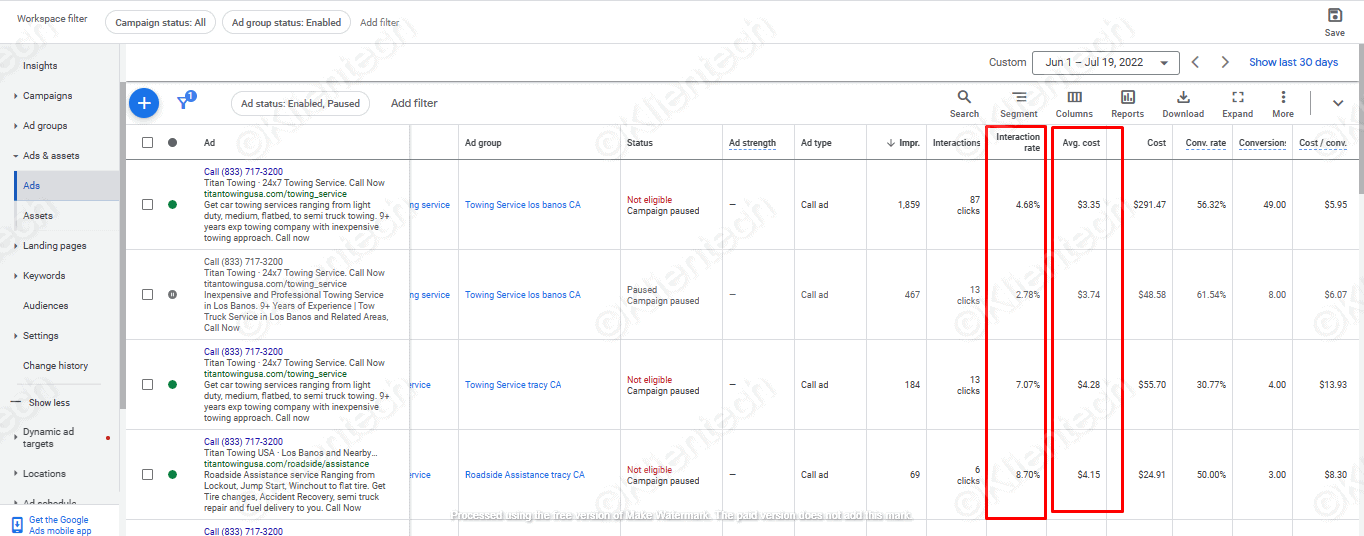1364x536 pixels.
Task: Open the Reports icon
Action: tap(1127, 103)
